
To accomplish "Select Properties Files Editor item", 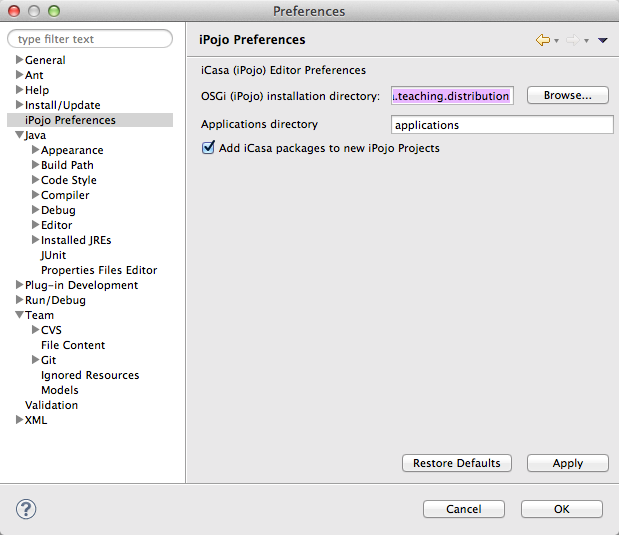I will pos(98,270).
